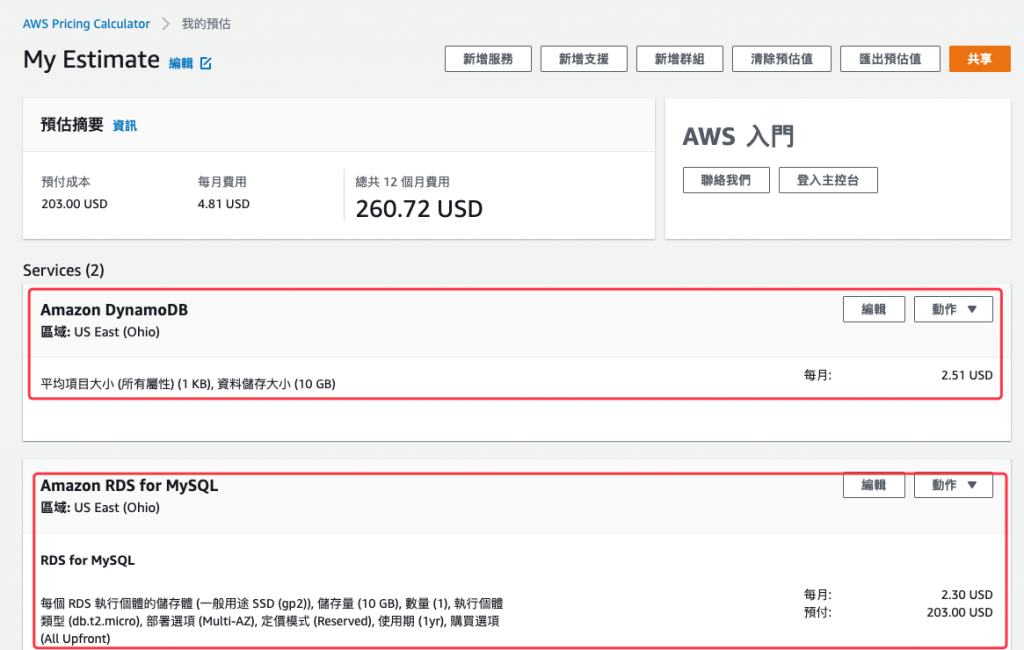Click the 登入主控台 button
Viewport: 1024px width, 650px height.
click(x=828, y=180)
